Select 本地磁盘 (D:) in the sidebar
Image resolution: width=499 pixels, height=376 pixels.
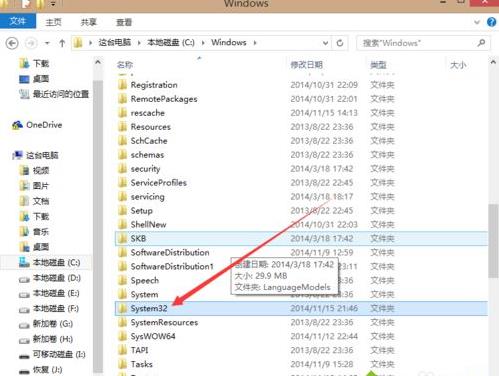point(50,278)
